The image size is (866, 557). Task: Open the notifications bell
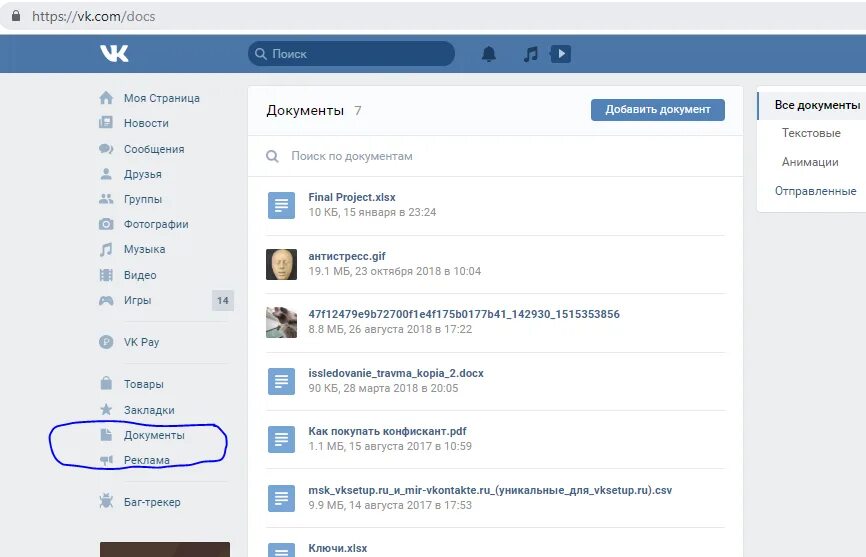[x=489, y=54]
